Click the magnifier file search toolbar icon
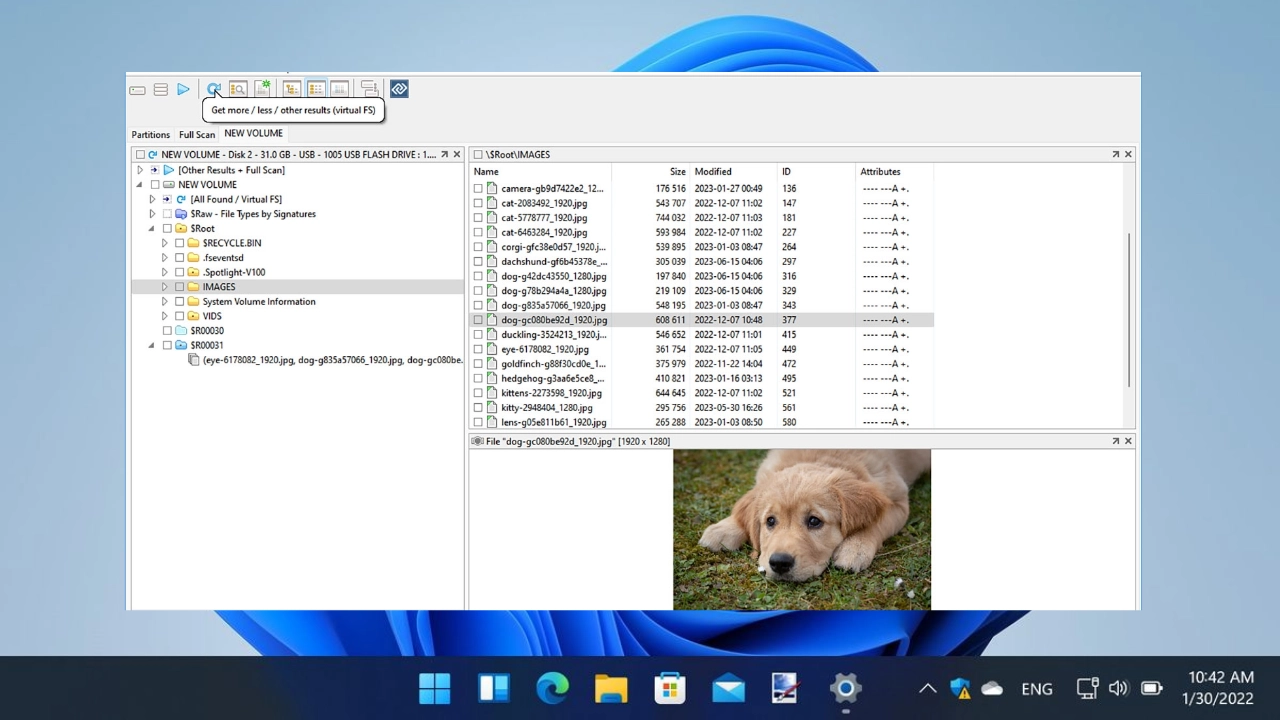The height and width of the screenshot is (720, 1280). click(x=238, y=89)
